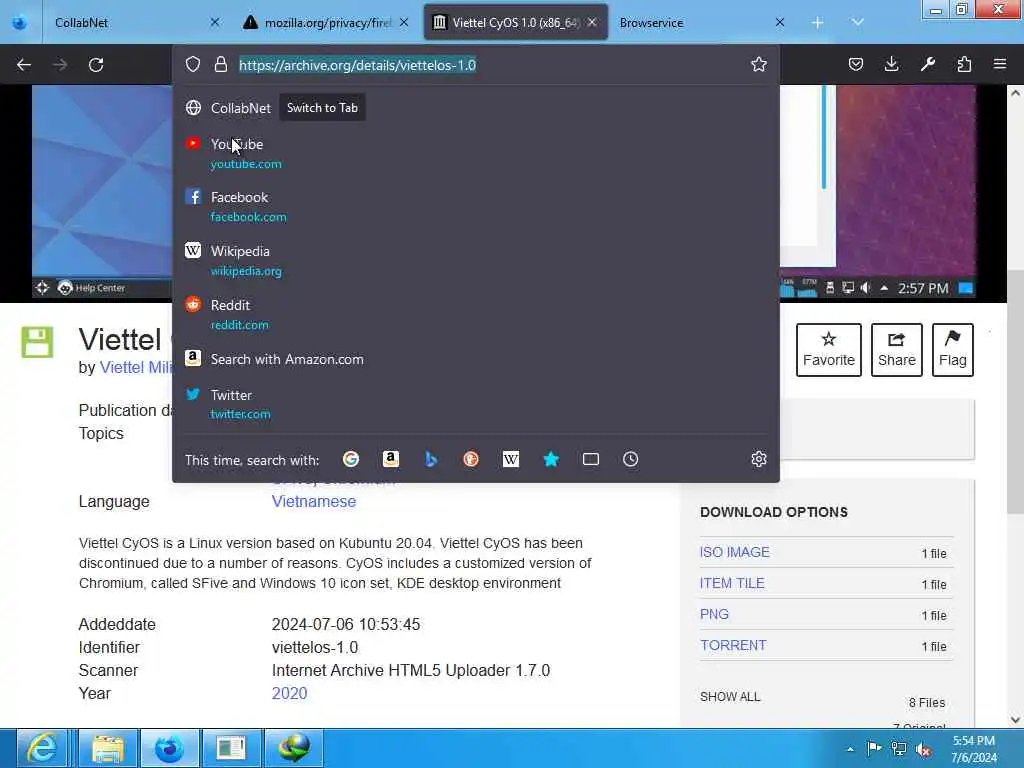Select Search with Amazon.com entry
Viewport: 1024px width, 768px height.
[475, 359]
